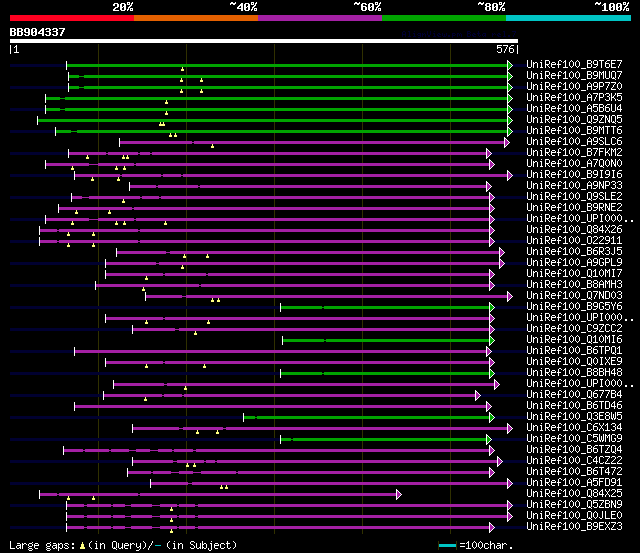Select the UniRef100_B6T472 label
640x553 pixels.
click(574, 472)
